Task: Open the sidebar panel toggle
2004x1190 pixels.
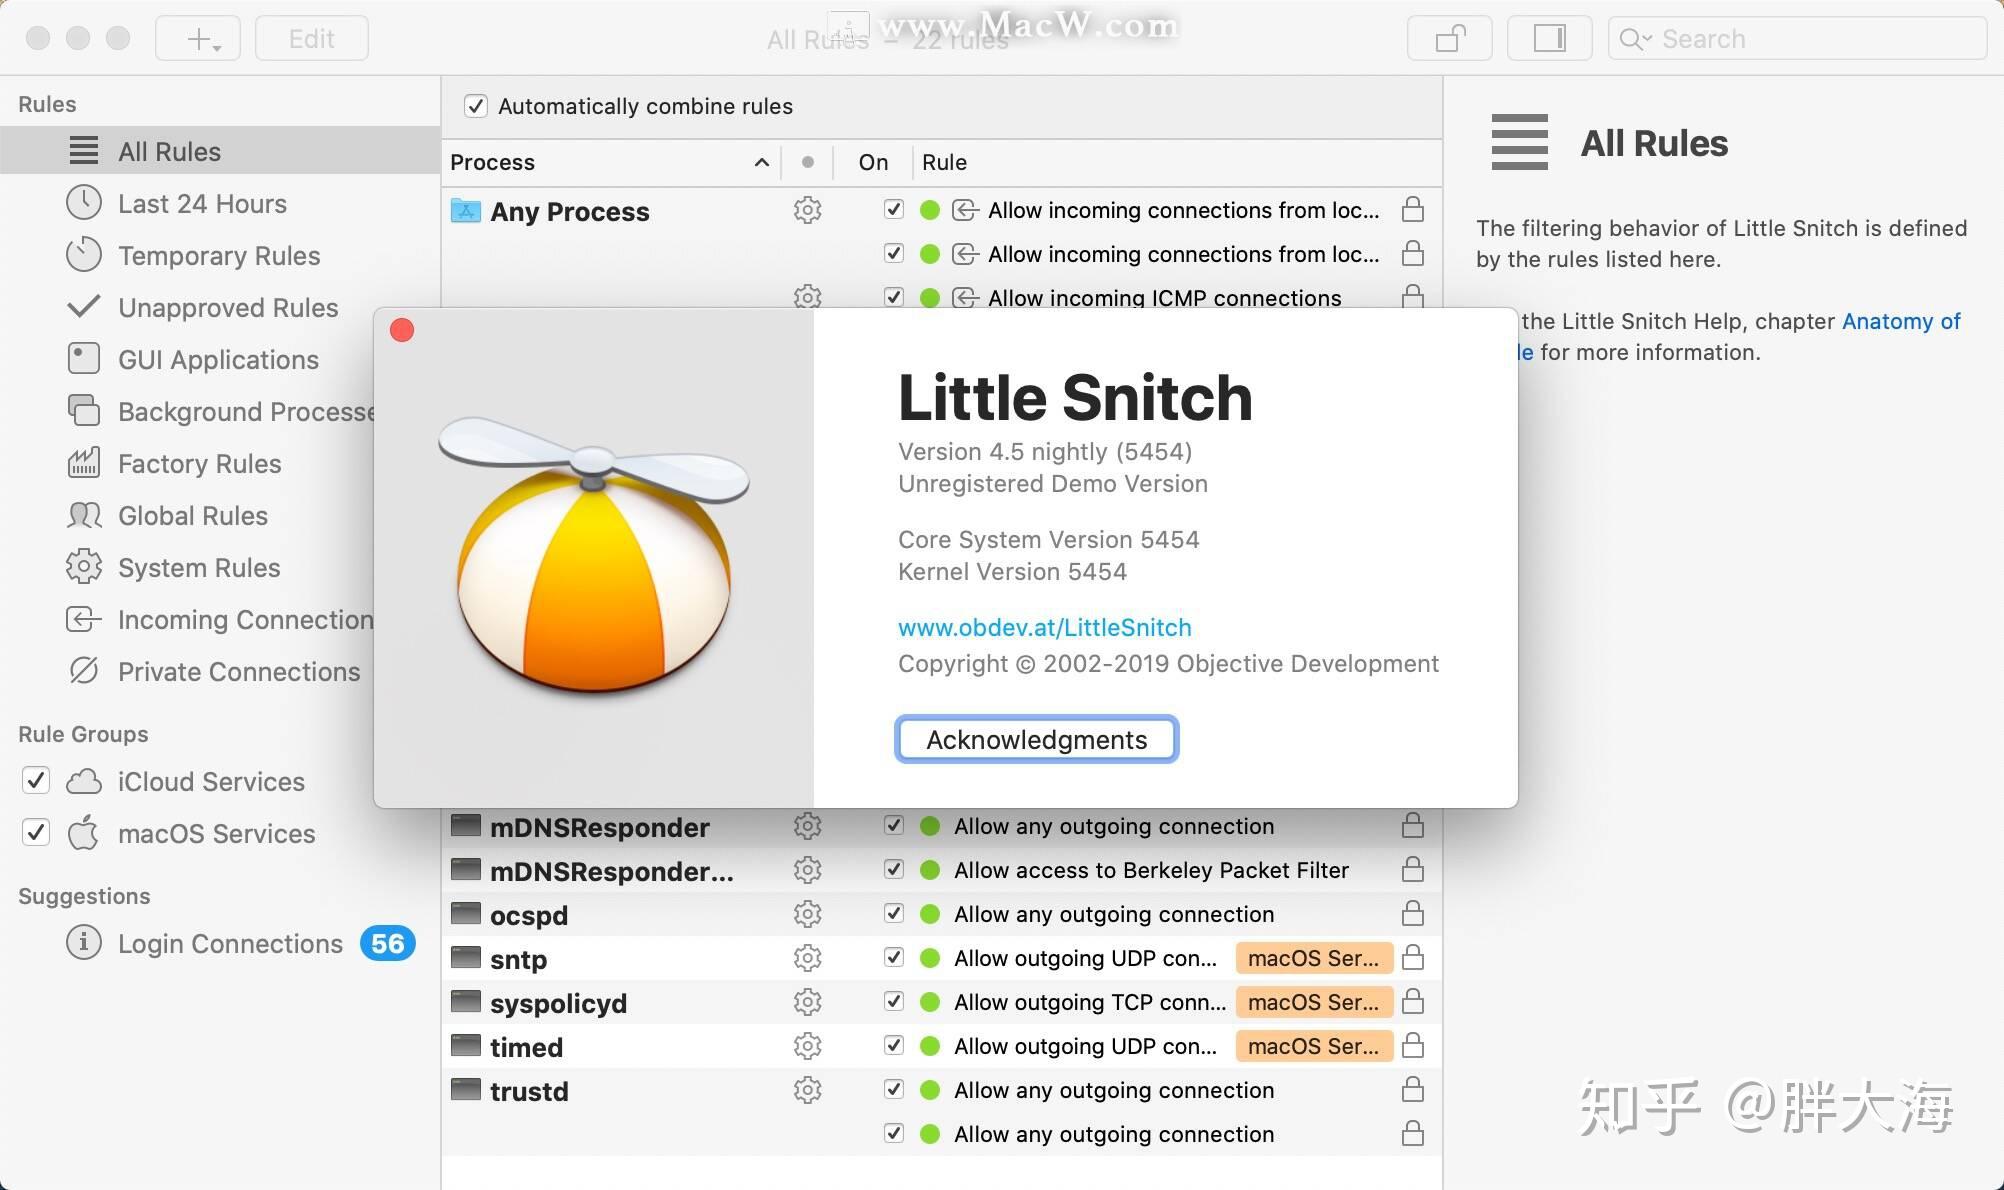Action: click(x=1549, y=37)
